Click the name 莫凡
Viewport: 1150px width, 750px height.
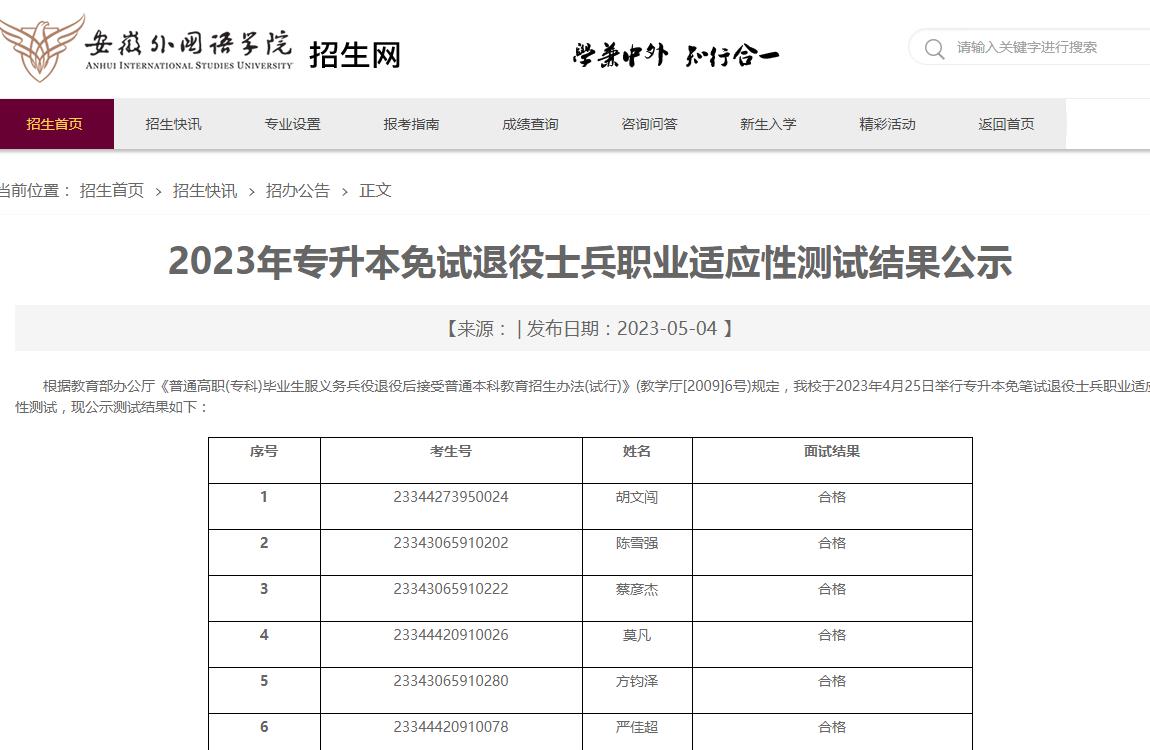pos(637,635)
